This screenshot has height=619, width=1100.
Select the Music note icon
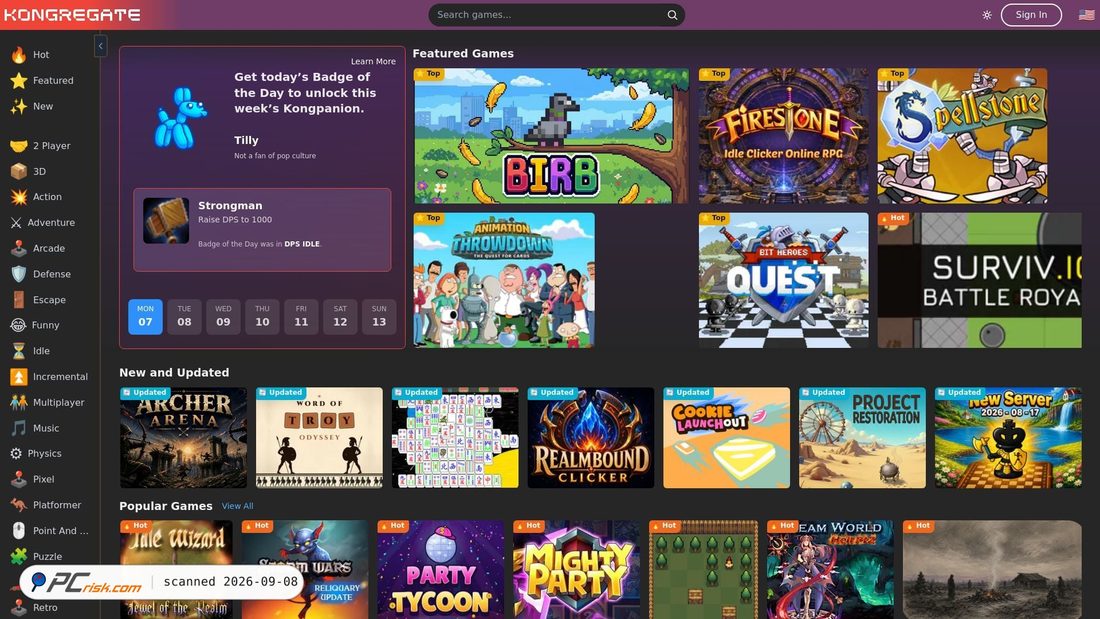[19, 428]
